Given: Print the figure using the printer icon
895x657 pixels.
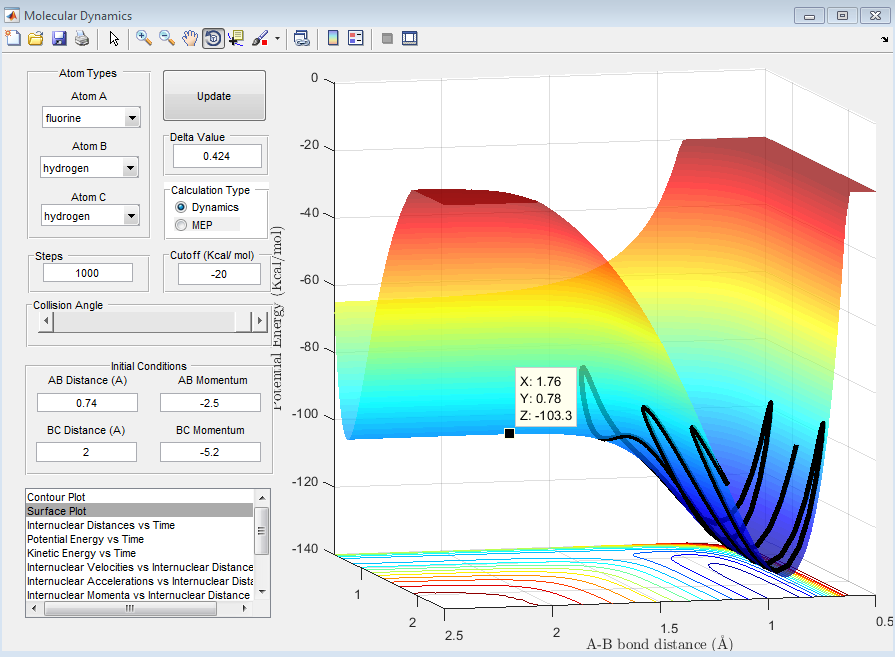Looking at the screenshot, I should click(x=81, y=38).
